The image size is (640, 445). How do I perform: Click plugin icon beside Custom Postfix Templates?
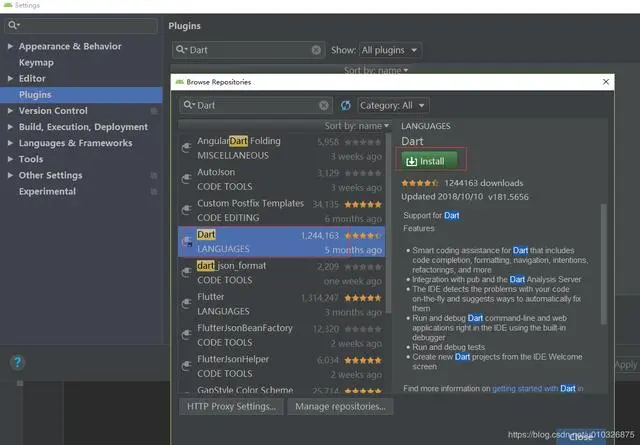[x=187, y=210]
